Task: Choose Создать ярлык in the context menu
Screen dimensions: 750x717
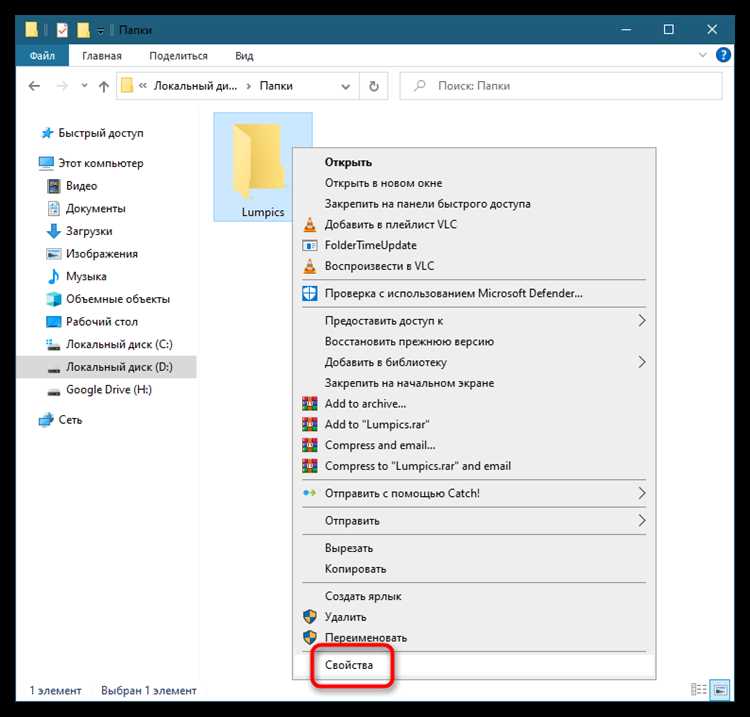Action: click(x=474, y=596)
